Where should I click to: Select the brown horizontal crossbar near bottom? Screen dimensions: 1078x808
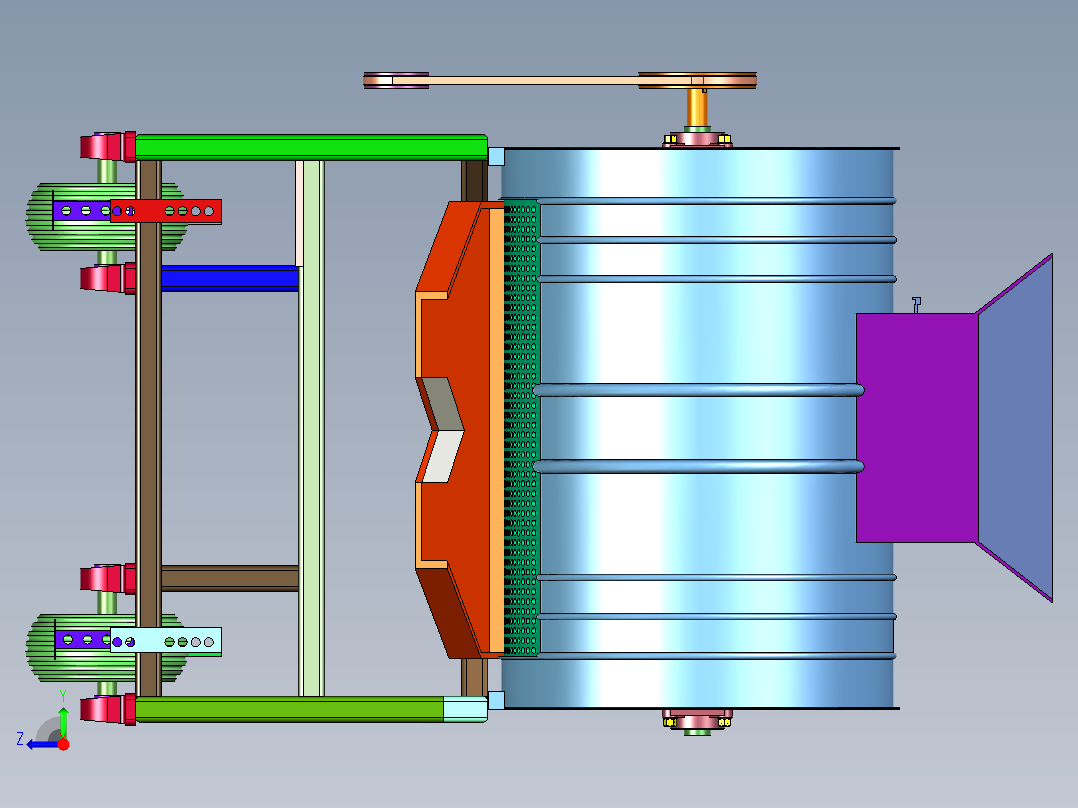230,578
